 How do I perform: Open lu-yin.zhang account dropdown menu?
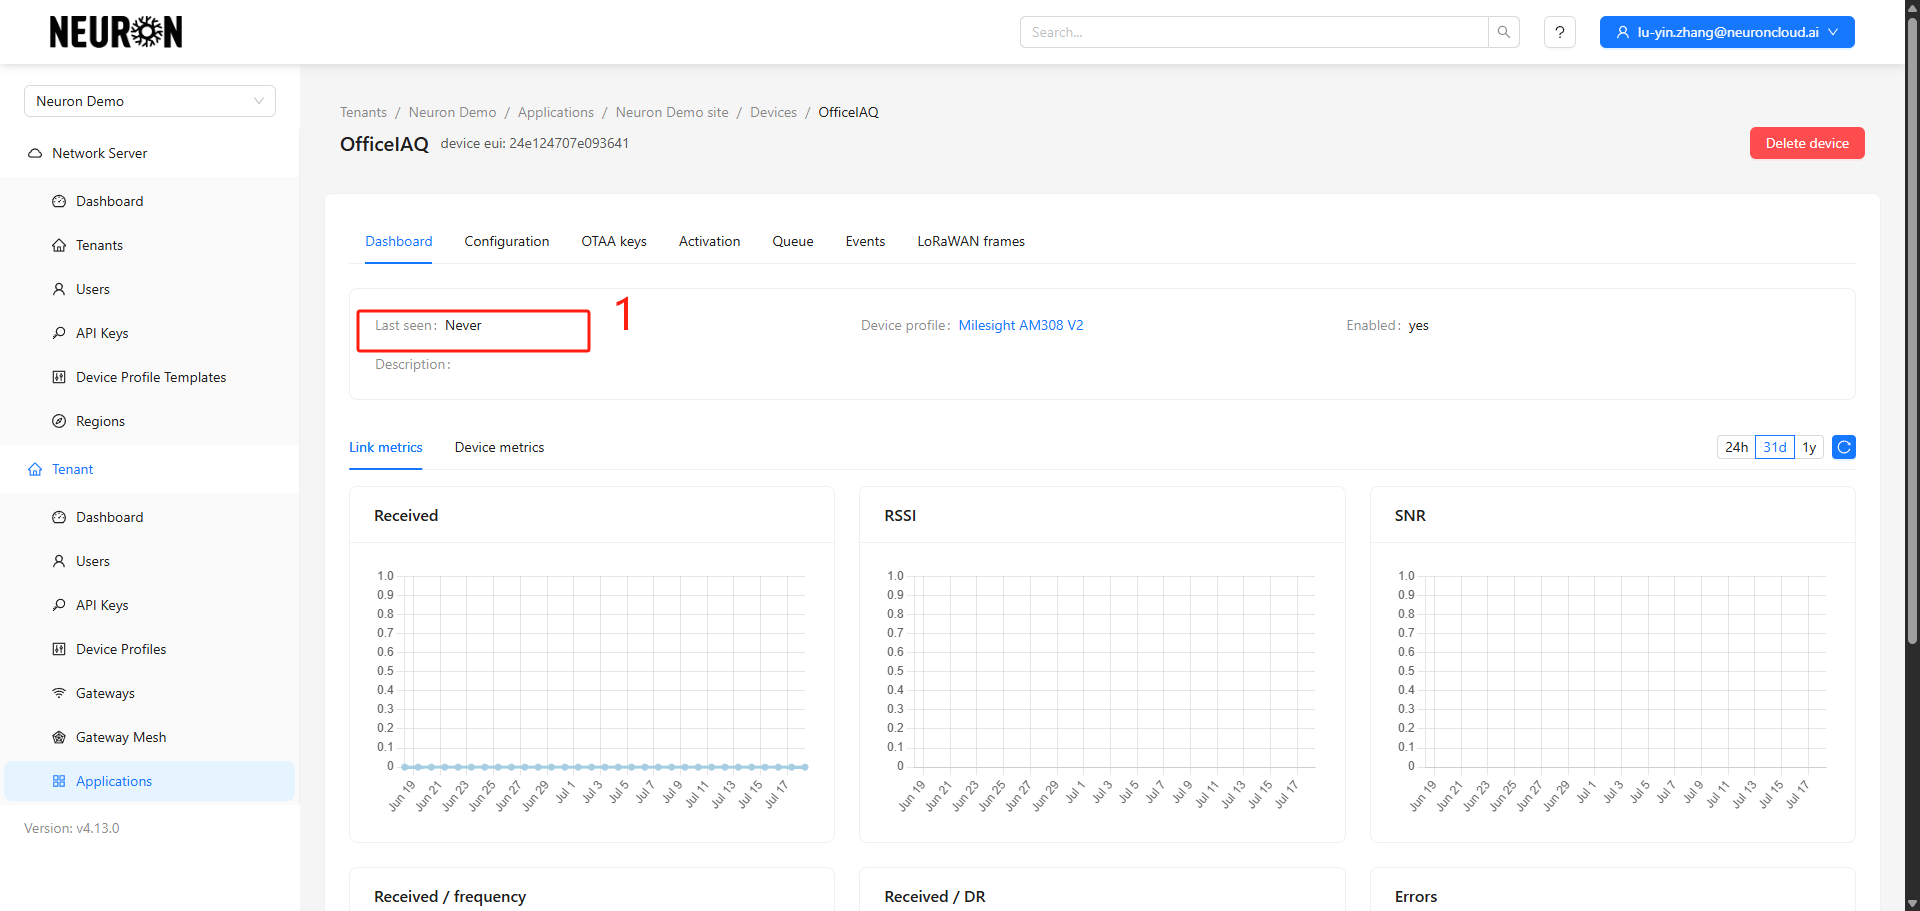coord(1727,32)
